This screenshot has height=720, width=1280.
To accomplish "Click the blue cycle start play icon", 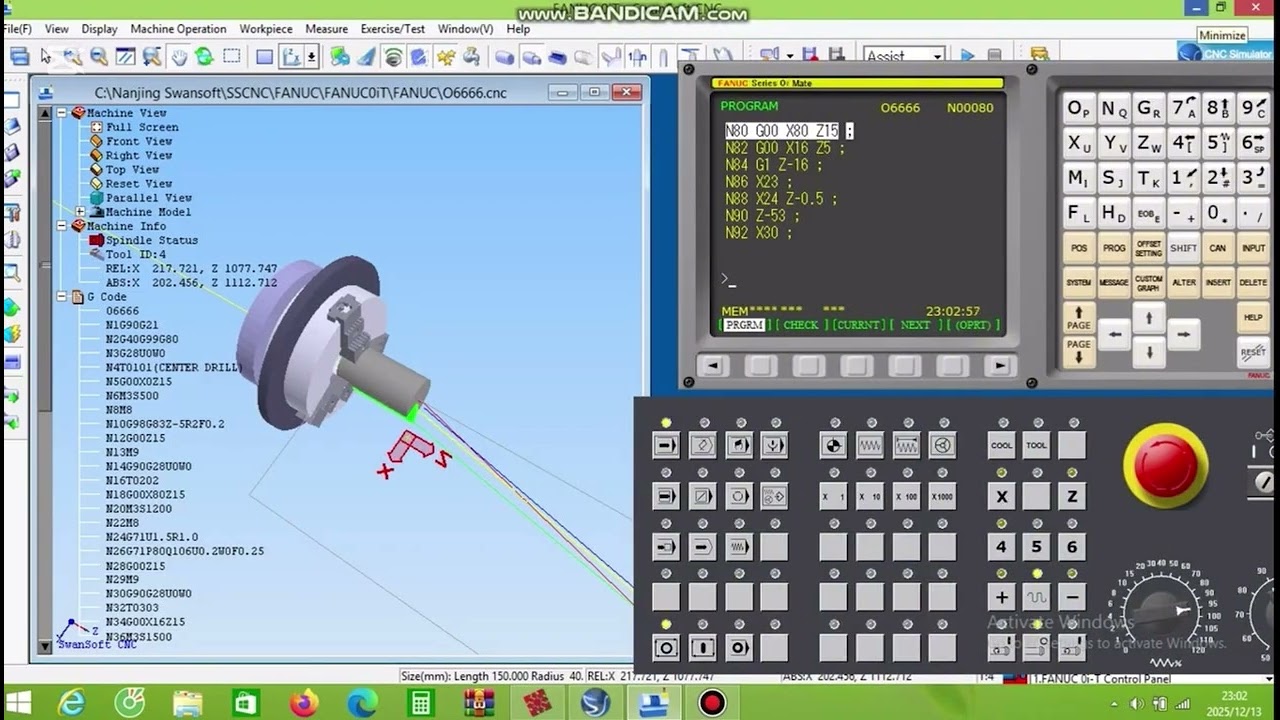I will pyautogui.click(x=967, y=56).
